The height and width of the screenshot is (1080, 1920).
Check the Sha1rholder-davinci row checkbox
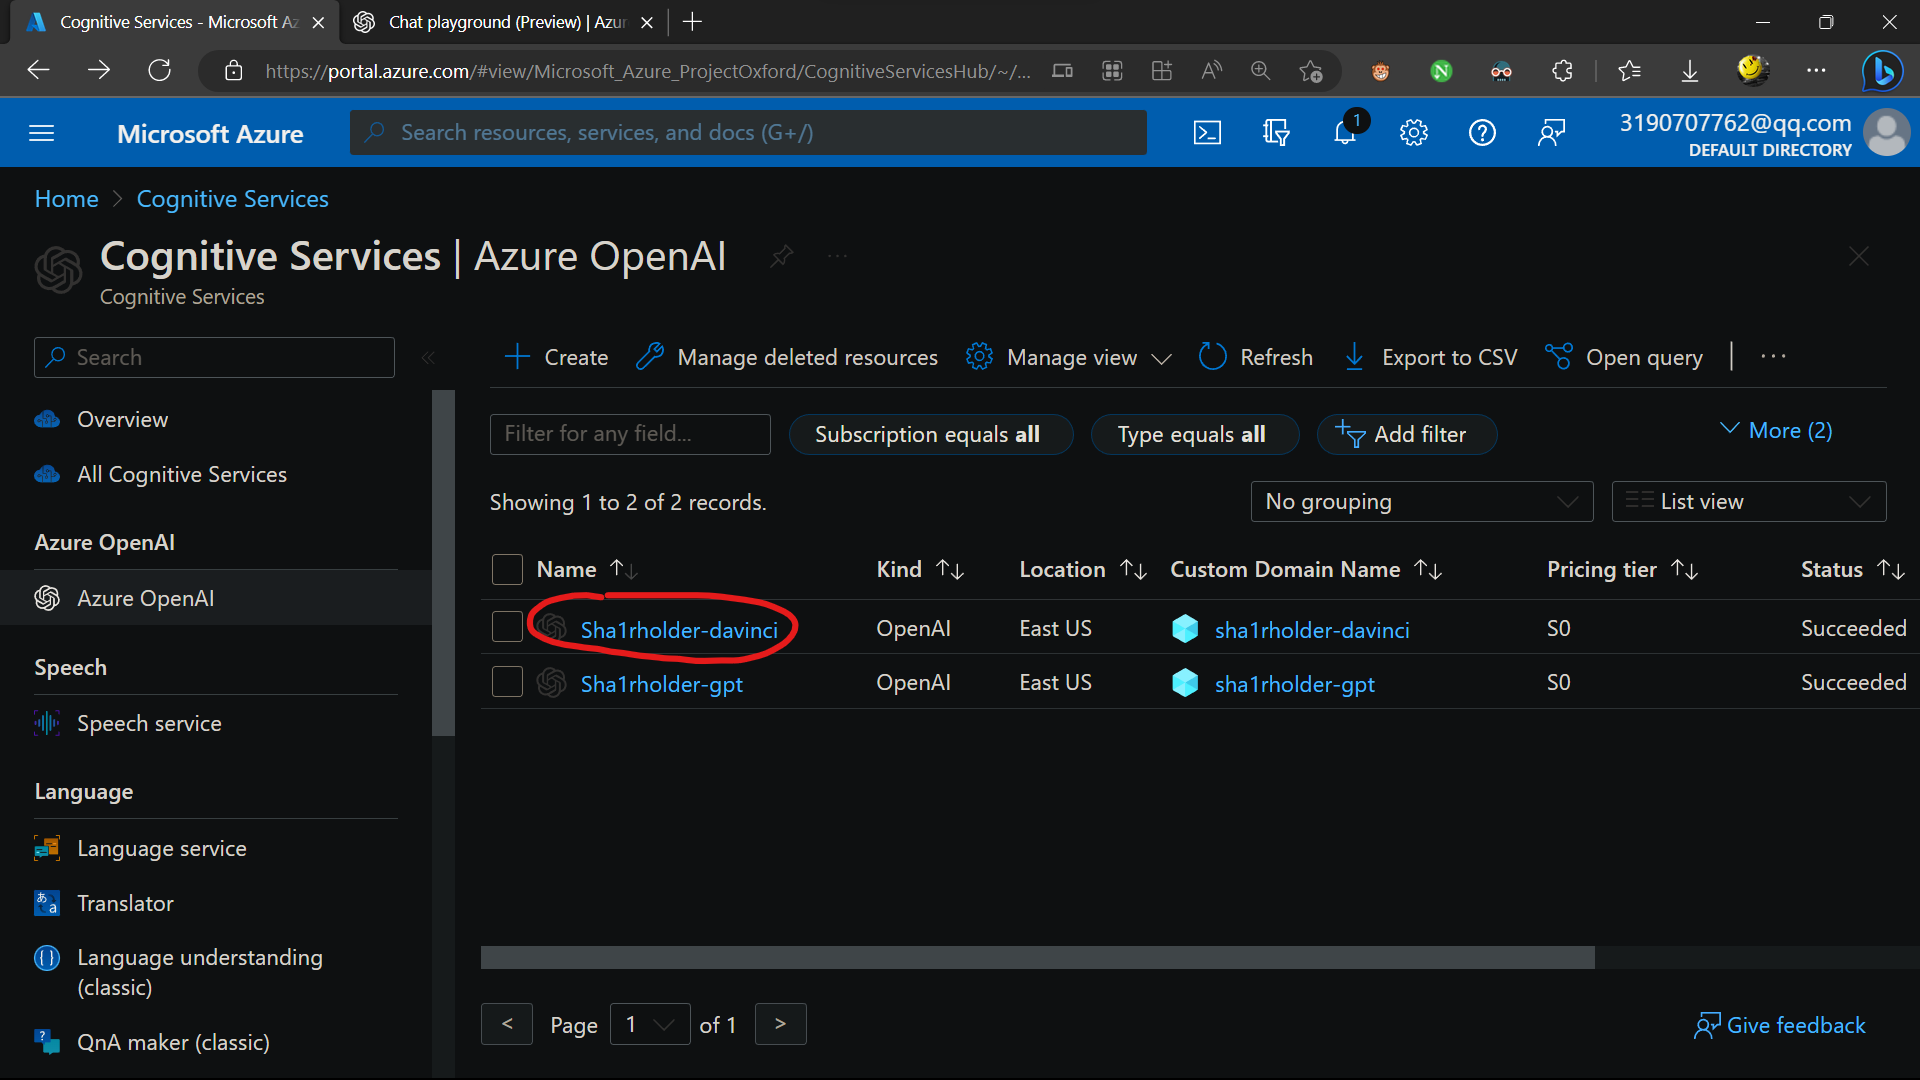507,627
